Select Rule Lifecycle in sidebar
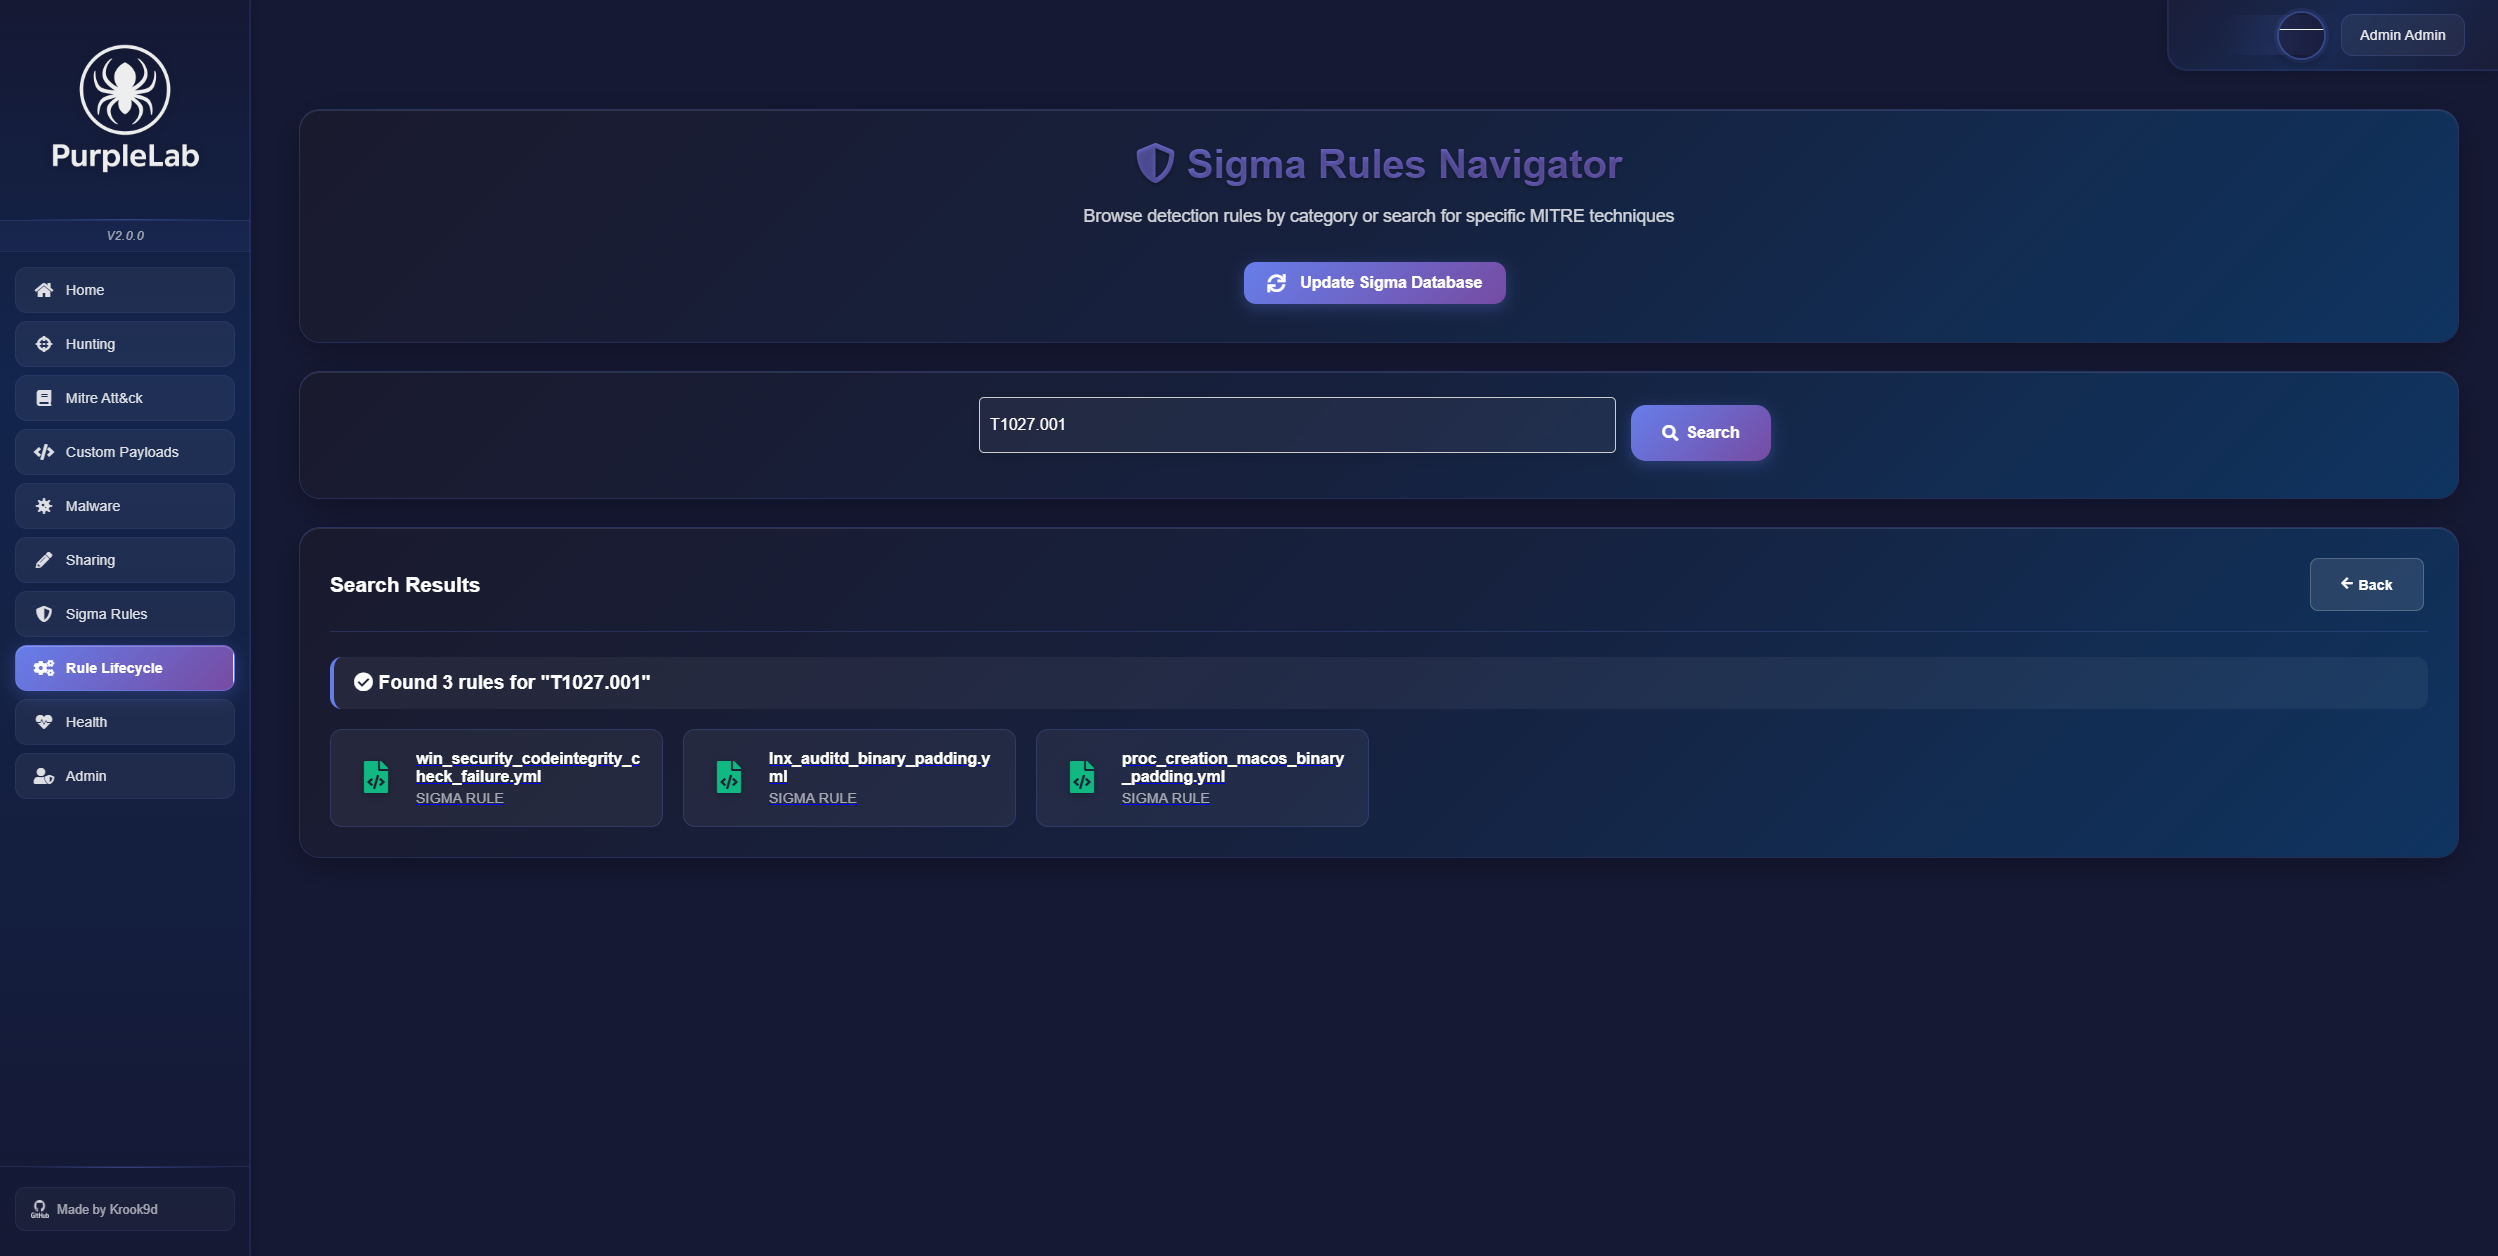This screenshot has width=2498, height=1256. tap(125, 668)
